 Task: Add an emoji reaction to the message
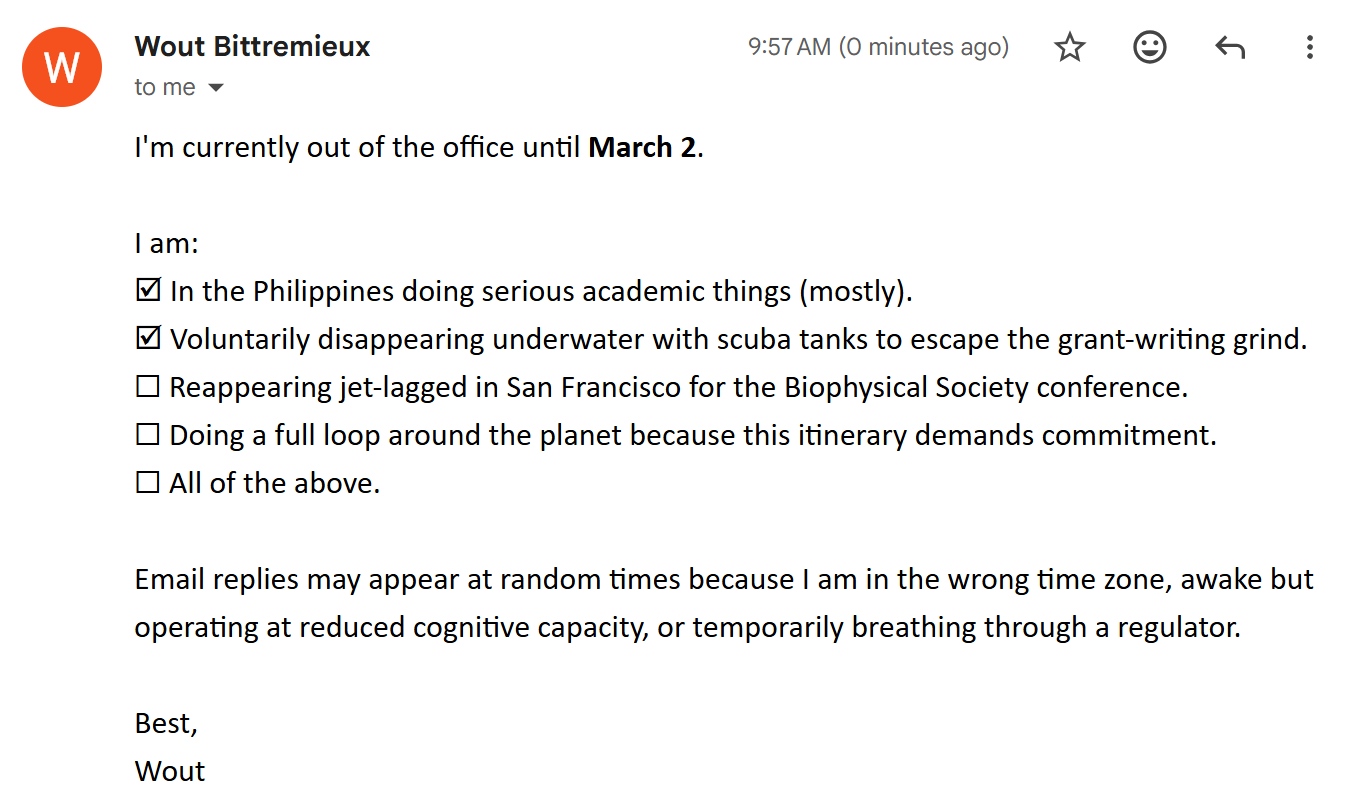tap(1150, 47)
